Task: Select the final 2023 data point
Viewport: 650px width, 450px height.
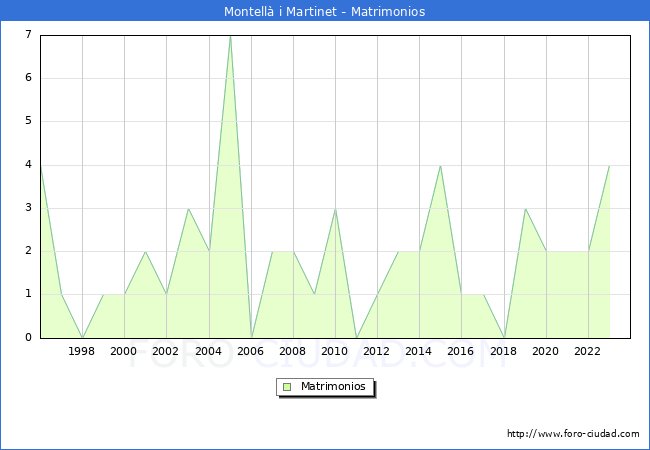Action: click(x=609, y=166)
